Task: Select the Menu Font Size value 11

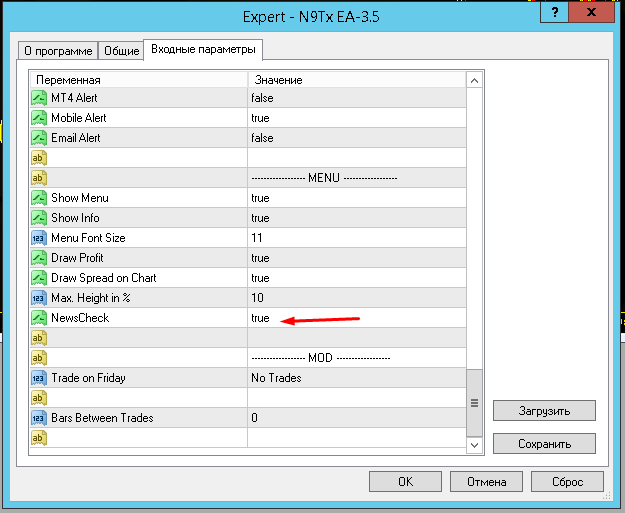Action: click(x=257, y=238)
